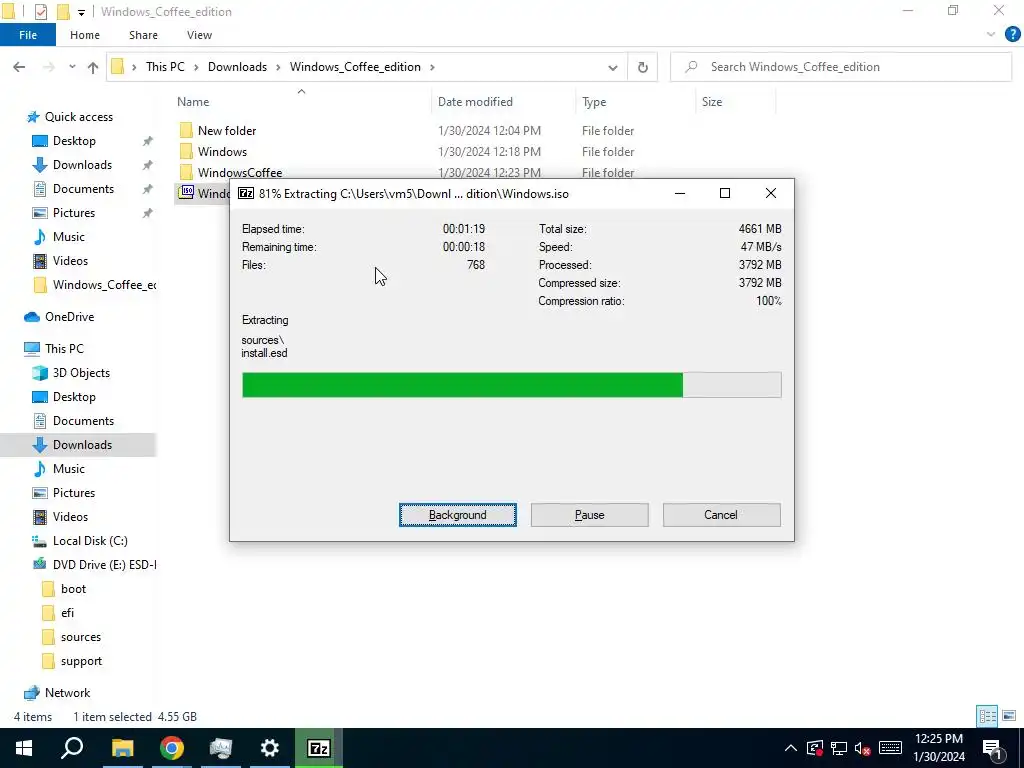Go up one folder level arrow
The image size is (1024, 768).
pos(93,67)
